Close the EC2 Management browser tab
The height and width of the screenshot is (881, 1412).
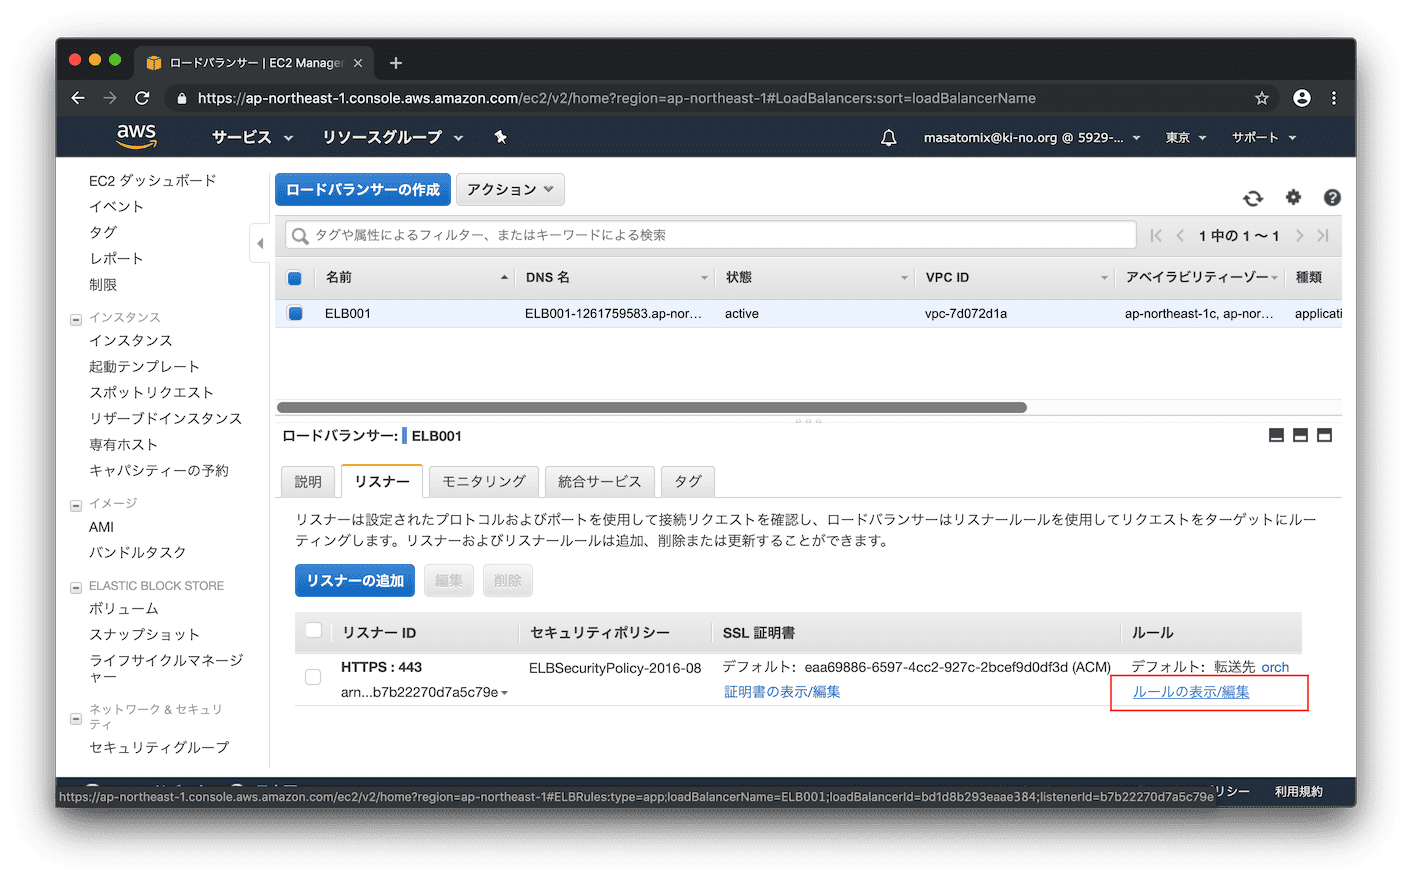tap(358, 63)
